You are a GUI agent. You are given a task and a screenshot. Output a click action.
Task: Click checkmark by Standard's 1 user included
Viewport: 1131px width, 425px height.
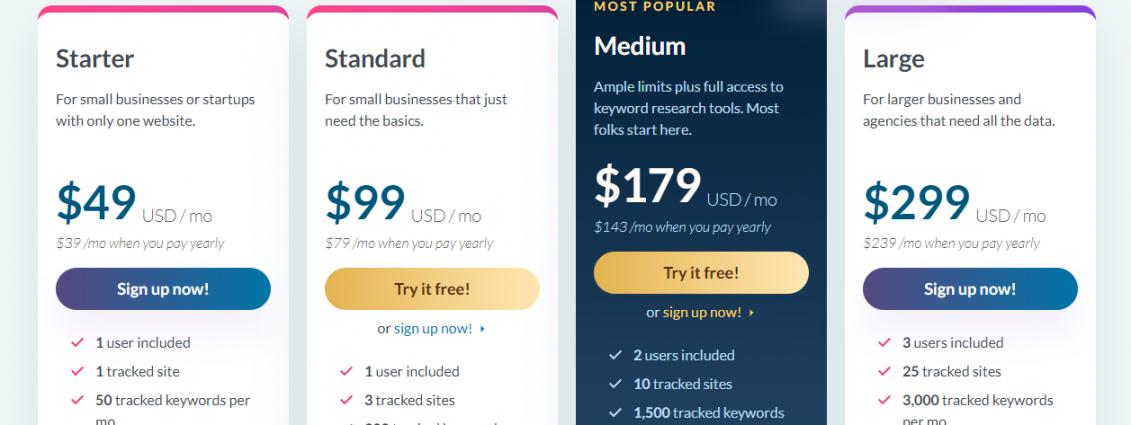pos(346,371)
